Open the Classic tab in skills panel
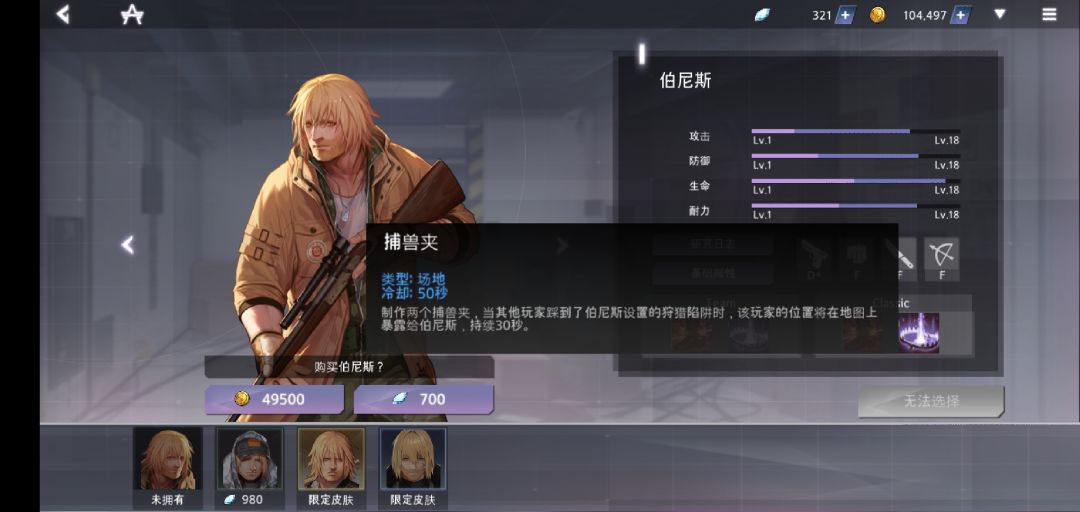 893,303
